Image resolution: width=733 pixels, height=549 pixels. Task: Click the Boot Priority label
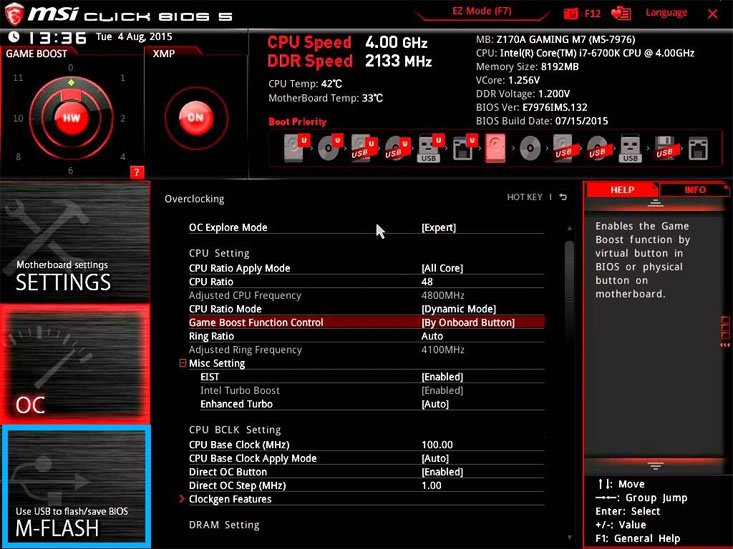pos(297,122)
